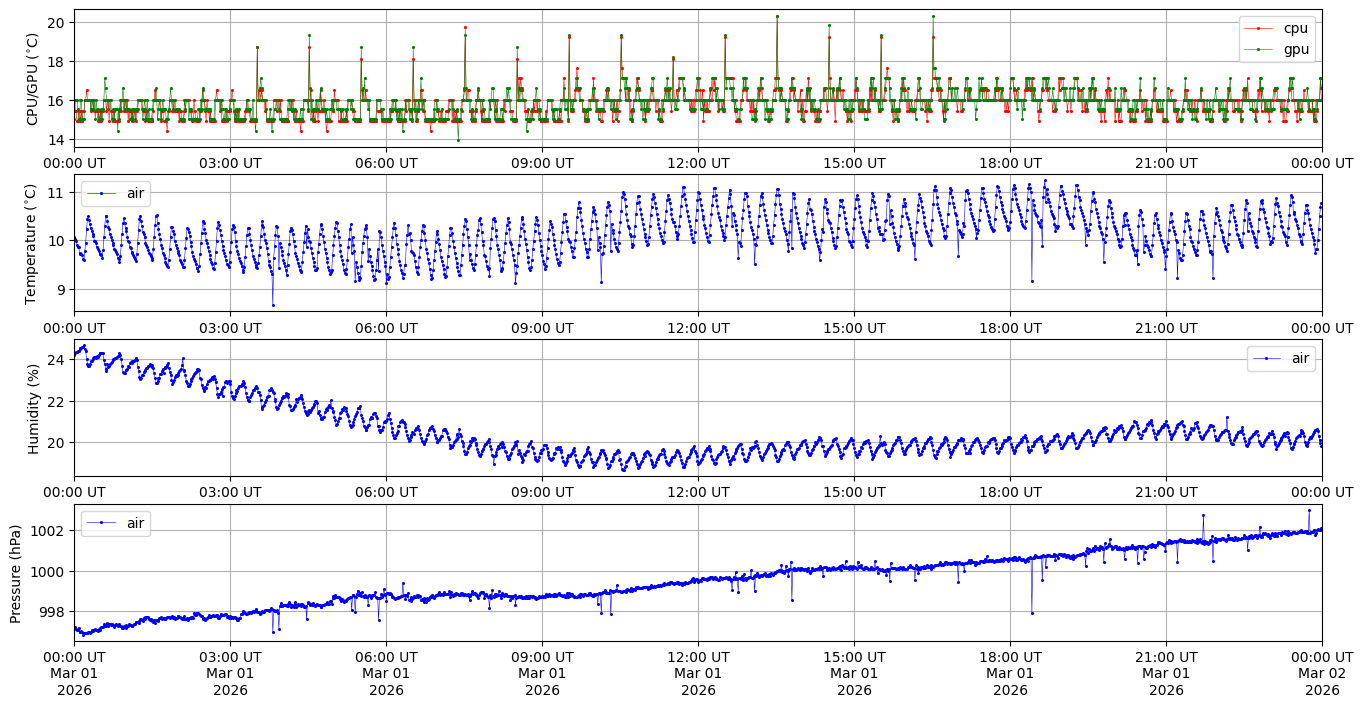Click the 14 tick on the CPU/GPU axis
The height and width of the screenshot is (707, 1363).
[56, 140]
